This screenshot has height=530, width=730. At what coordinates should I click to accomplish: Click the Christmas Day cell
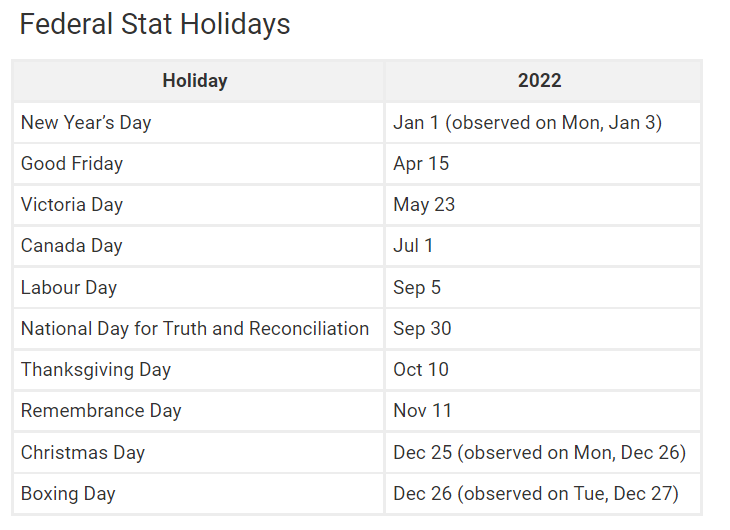click(83, 453)
